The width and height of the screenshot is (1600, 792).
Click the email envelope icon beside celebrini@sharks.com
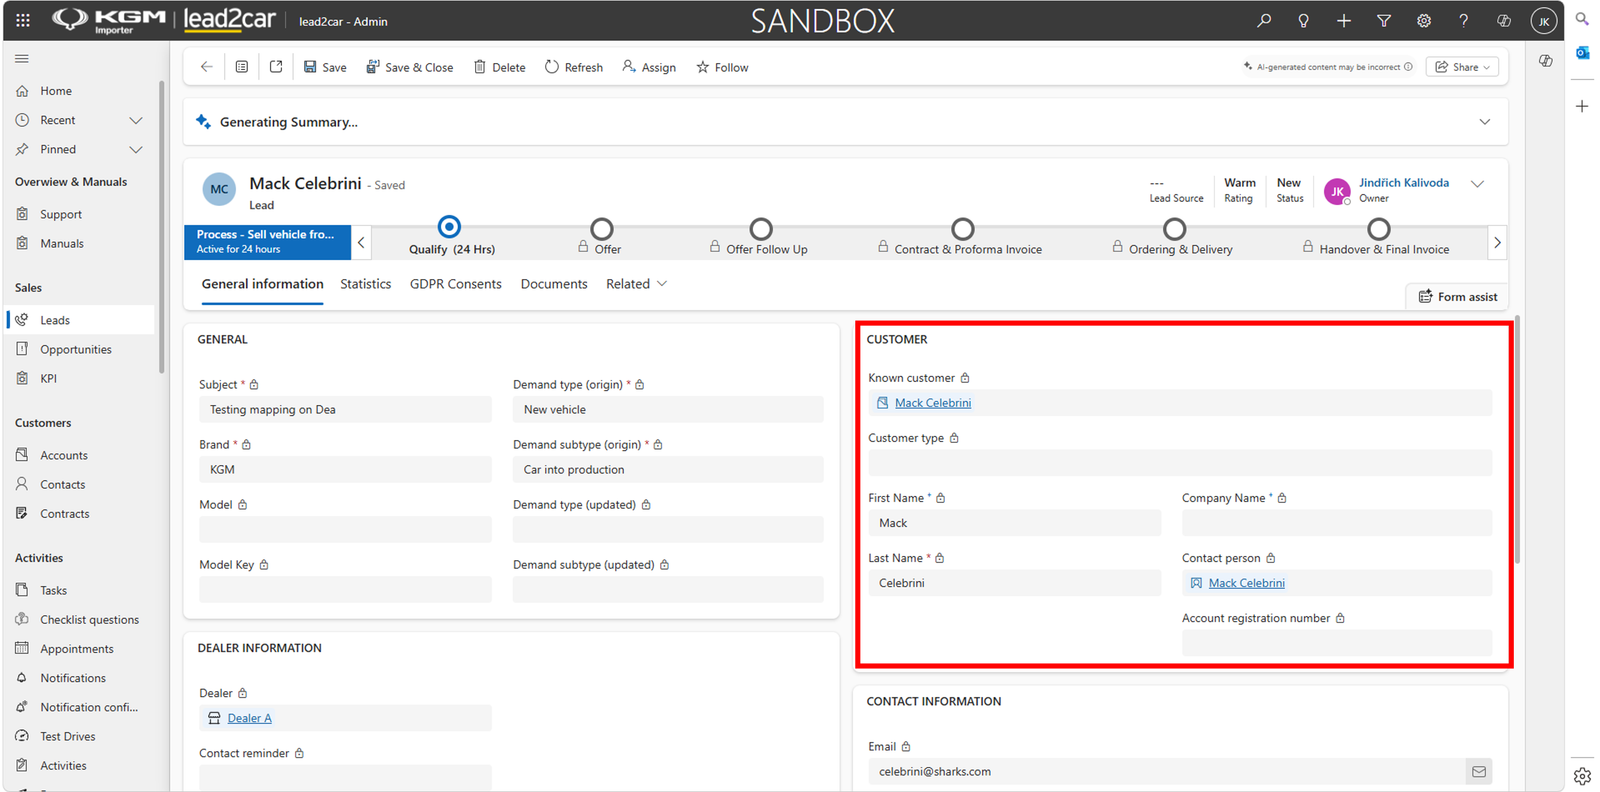pos(1479,771)
